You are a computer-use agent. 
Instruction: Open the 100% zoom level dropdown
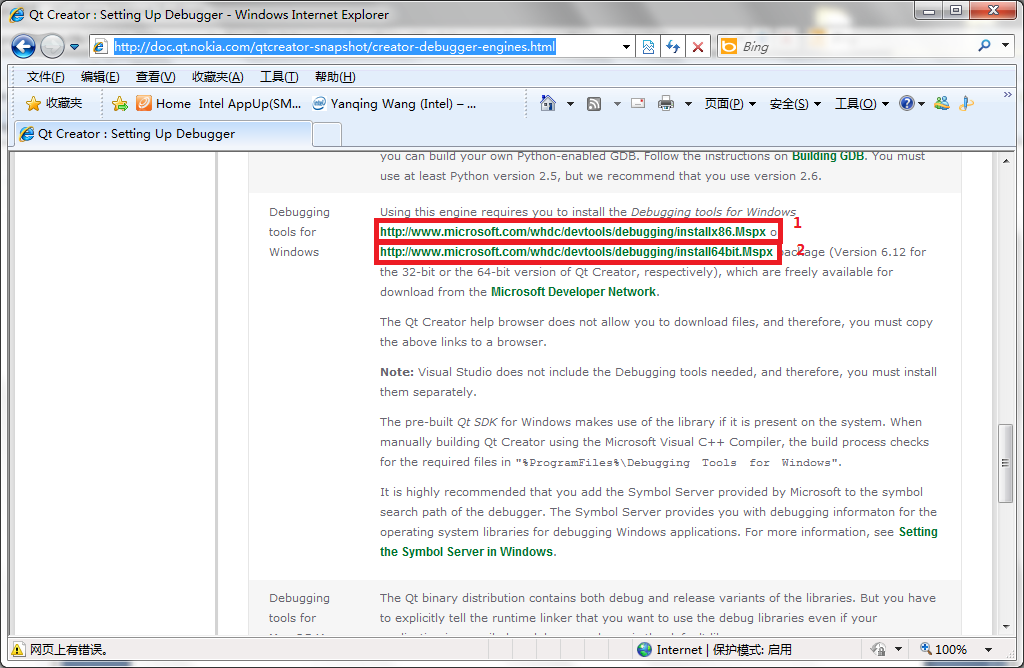pos(989,649)
